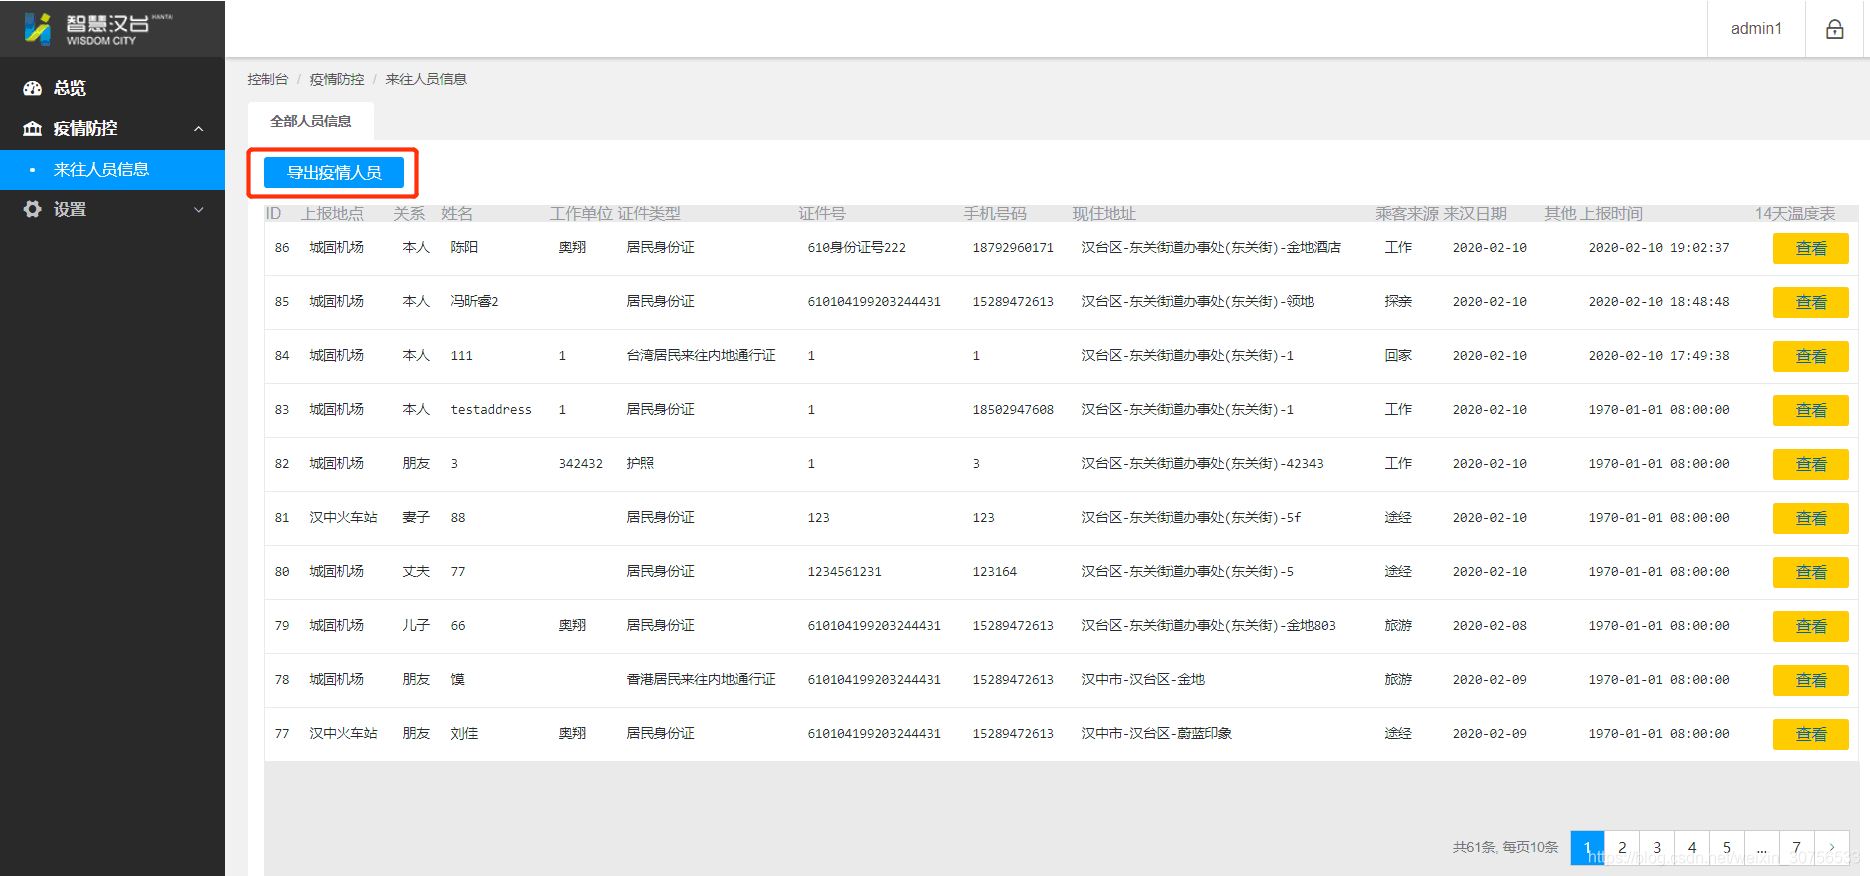Click the name 陈阳 in row 86
The height and width of the screenshot is (876, 1870).
464,247
